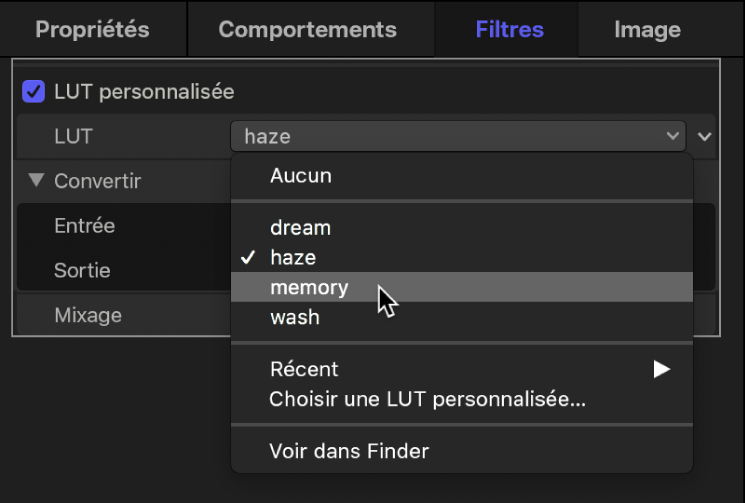This screenshot has width=745, height=503.
Task: Collapse the Convertir disclosure triangle
Action: pos(37,181)
